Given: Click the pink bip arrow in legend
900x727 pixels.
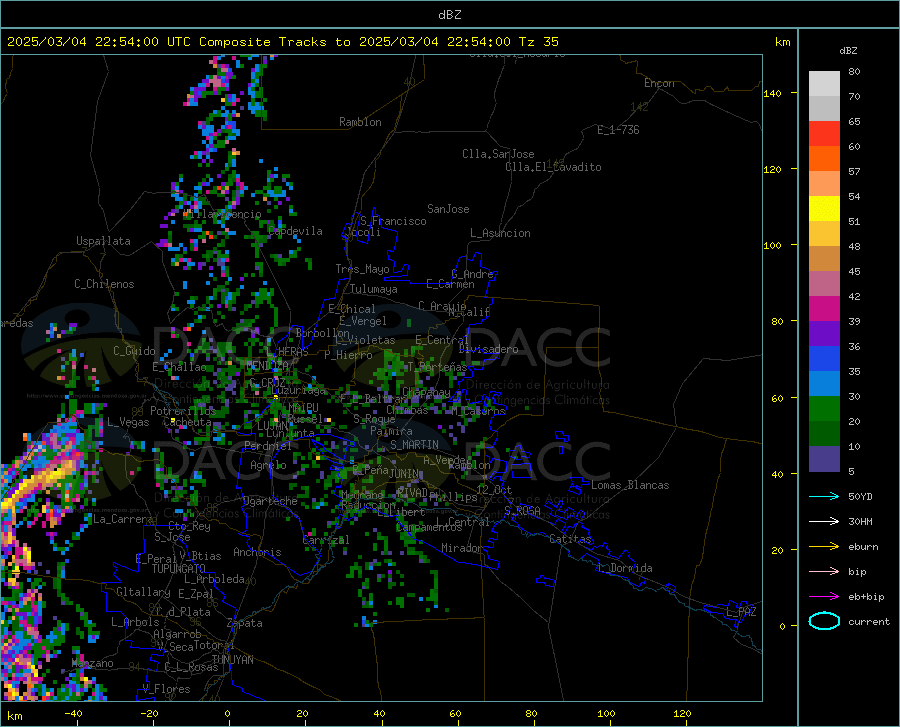Looking at the screenshot, I should coord(824,572).
